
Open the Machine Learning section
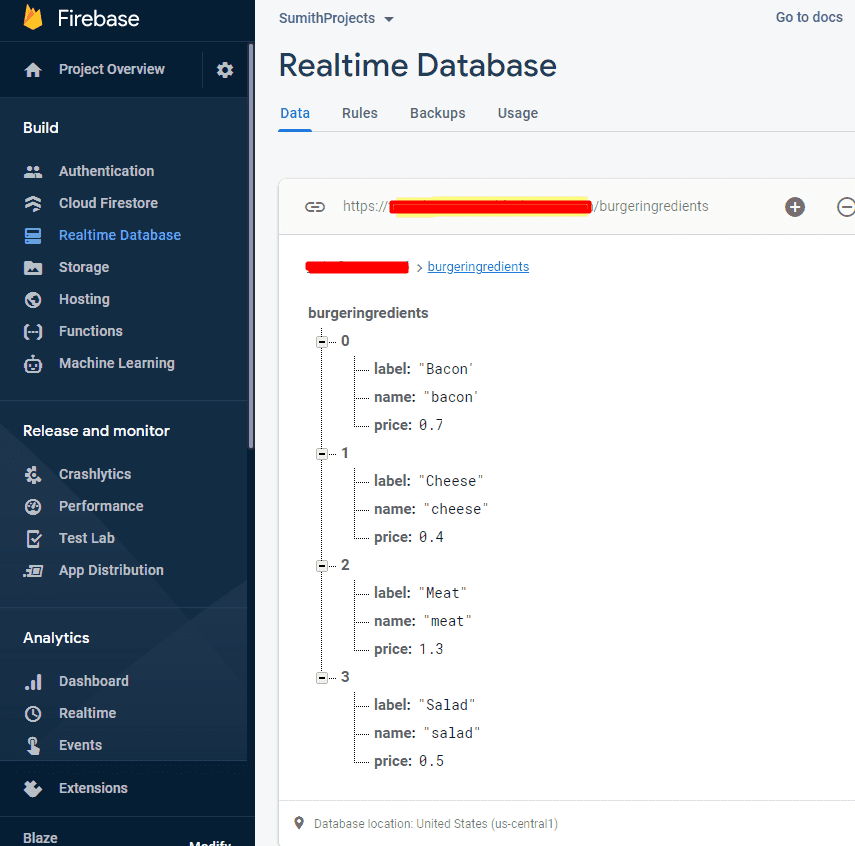(117, 363)
